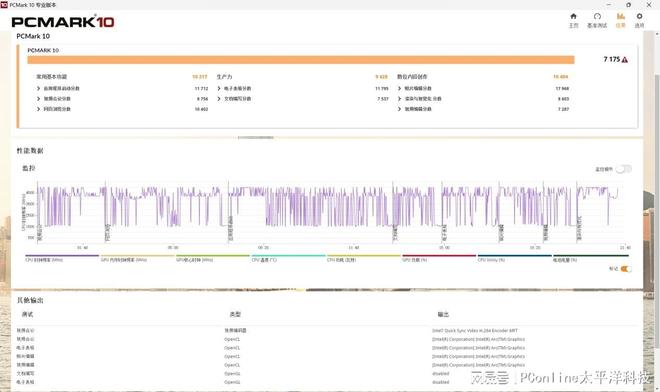Toggle red GPU load legend

pyautogui.click(x=439, y=258)
